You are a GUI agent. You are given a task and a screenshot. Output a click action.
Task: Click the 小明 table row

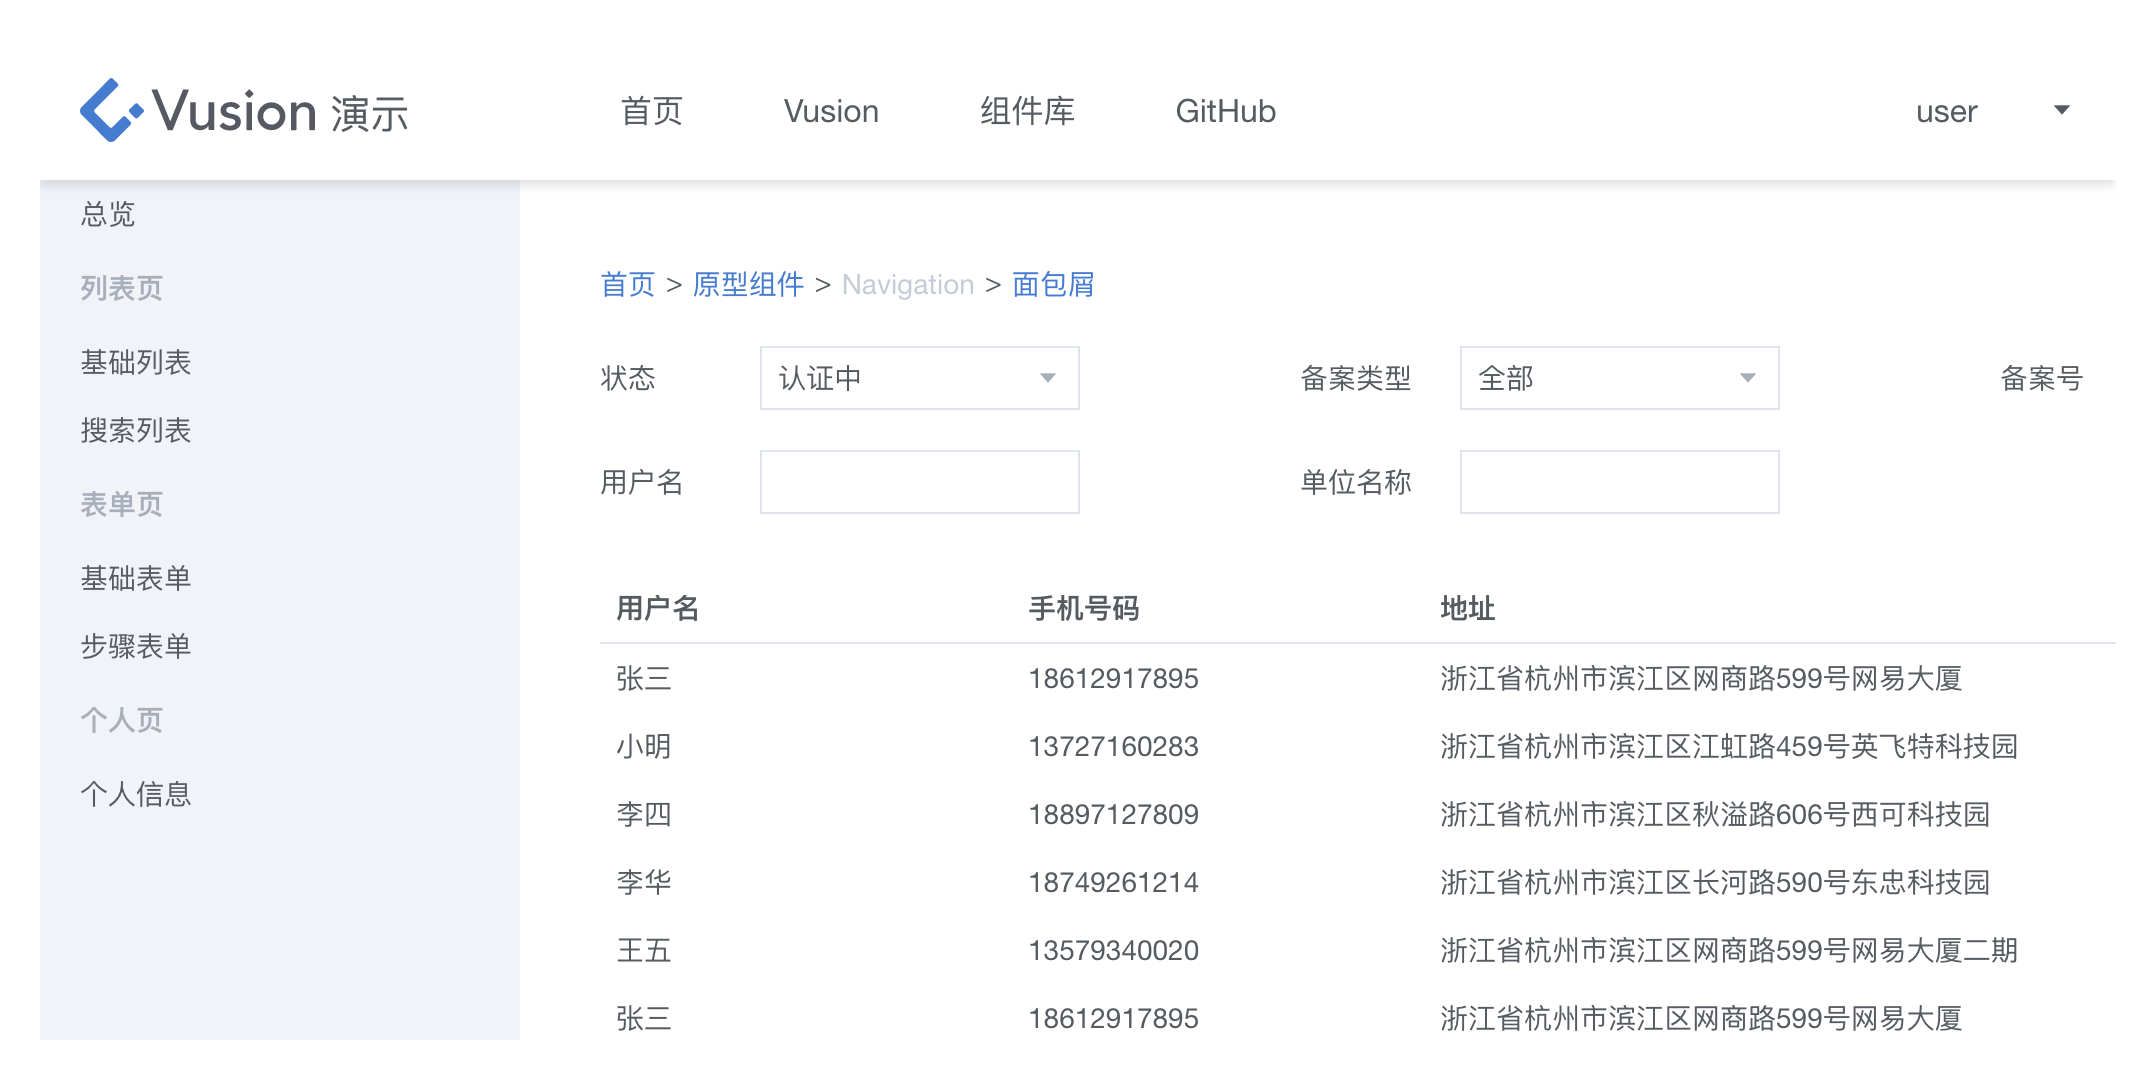click(1357, 746)
